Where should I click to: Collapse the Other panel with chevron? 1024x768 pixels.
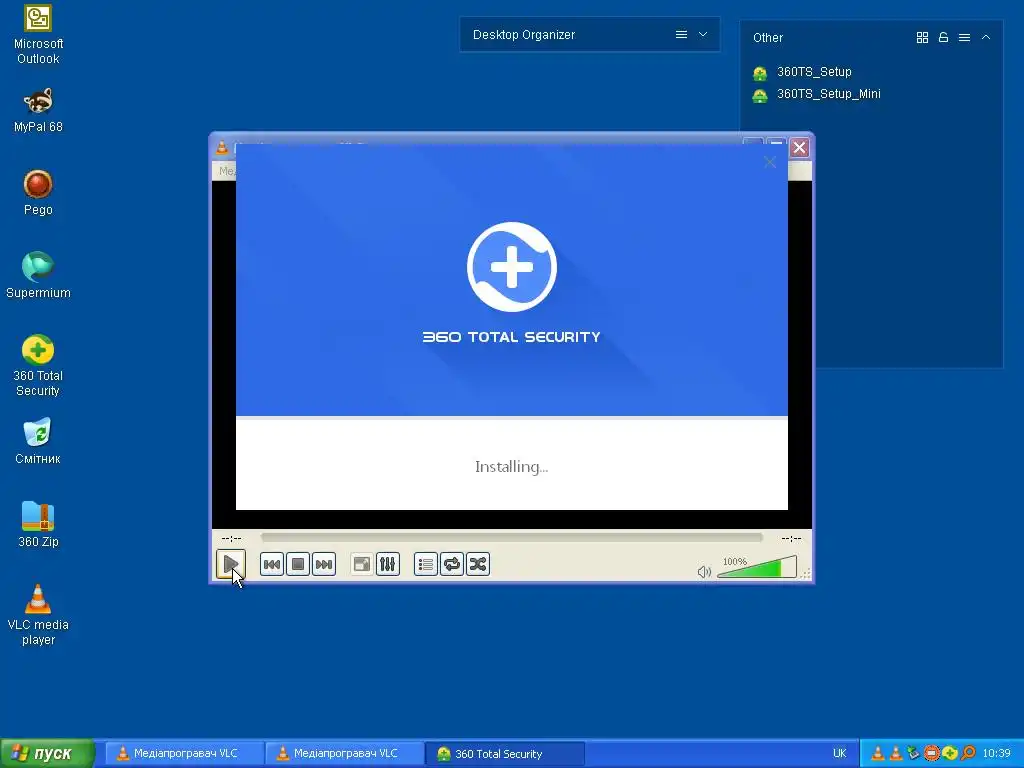point(985,38)
